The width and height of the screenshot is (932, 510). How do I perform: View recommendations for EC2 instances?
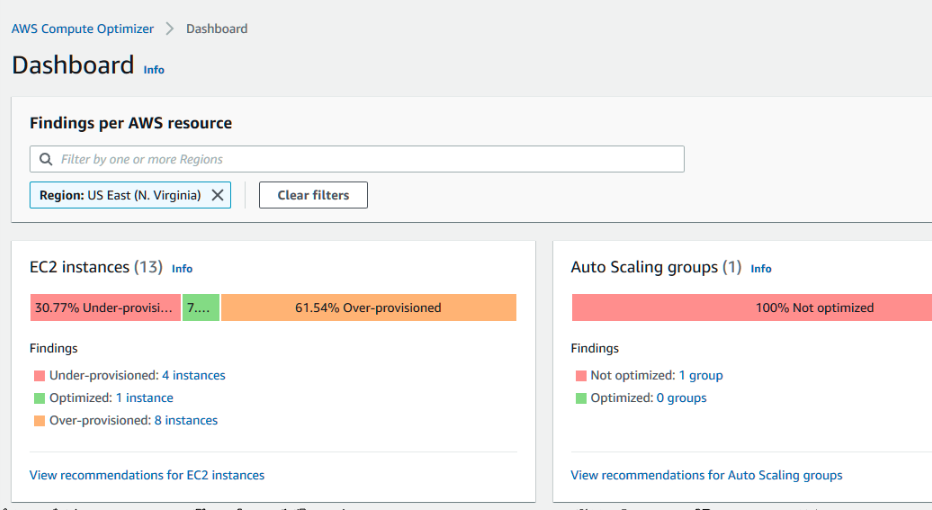(x=147, y=475)
